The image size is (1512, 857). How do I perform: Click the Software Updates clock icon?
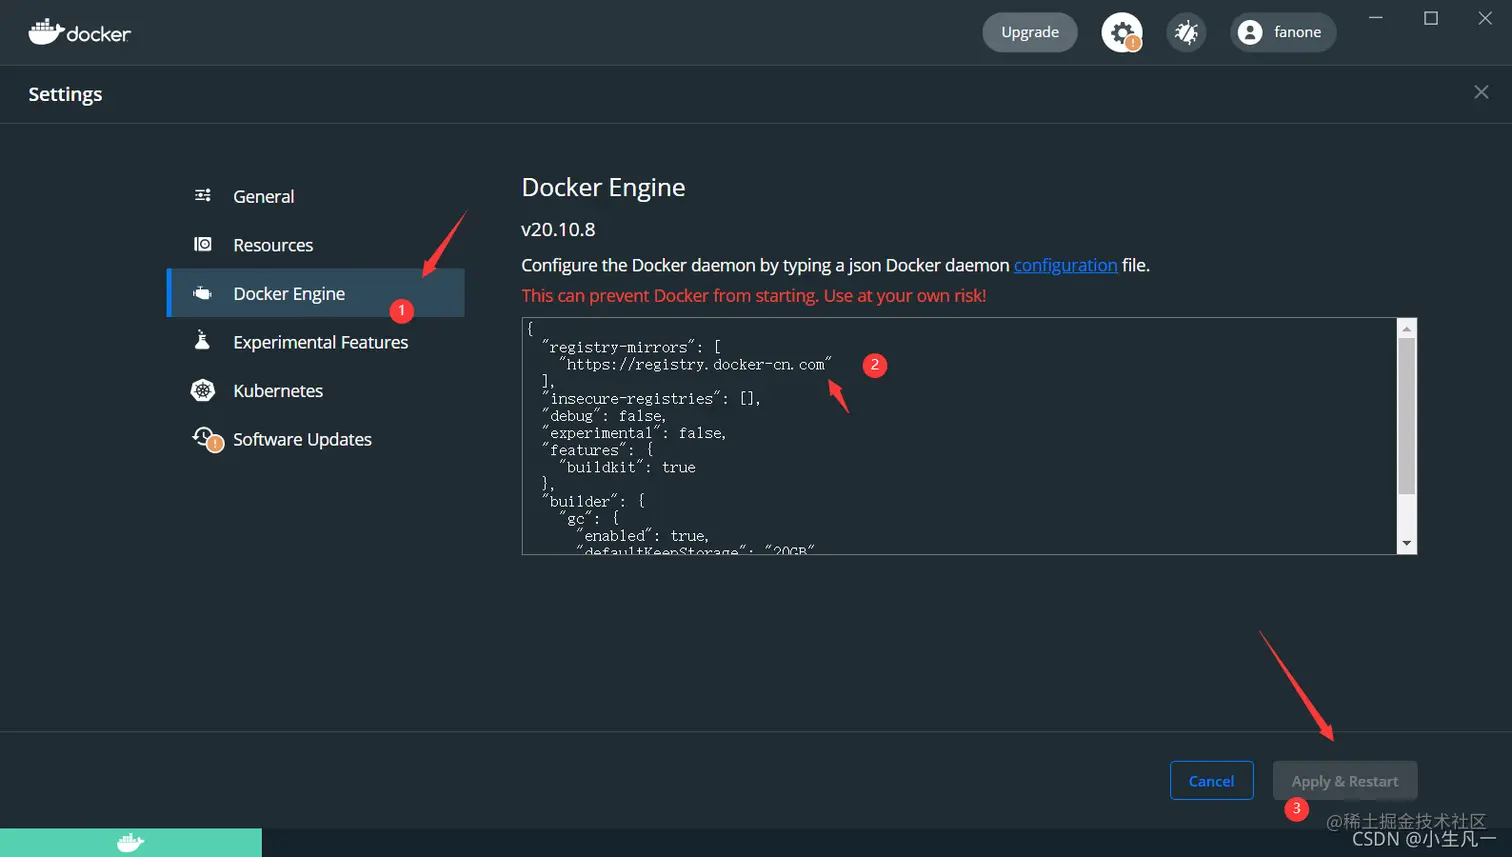206,438
